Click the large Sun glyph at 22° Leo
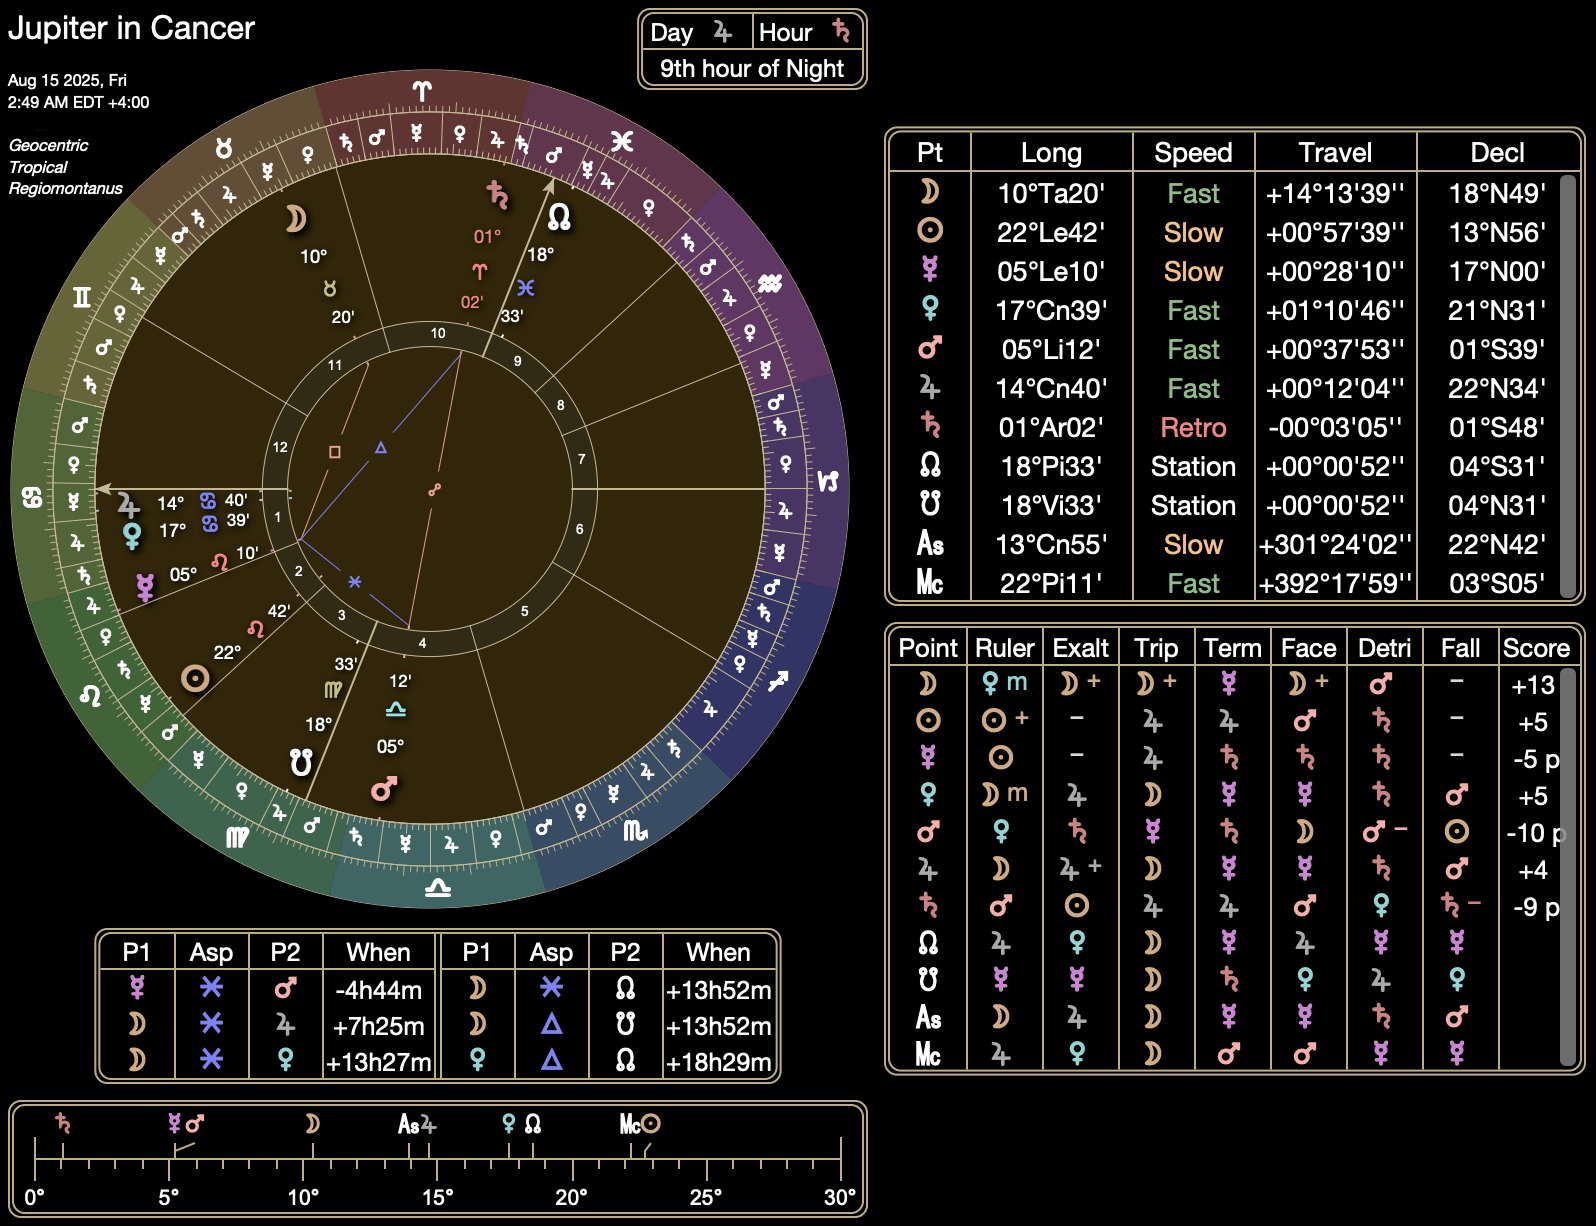 [195, 679]
